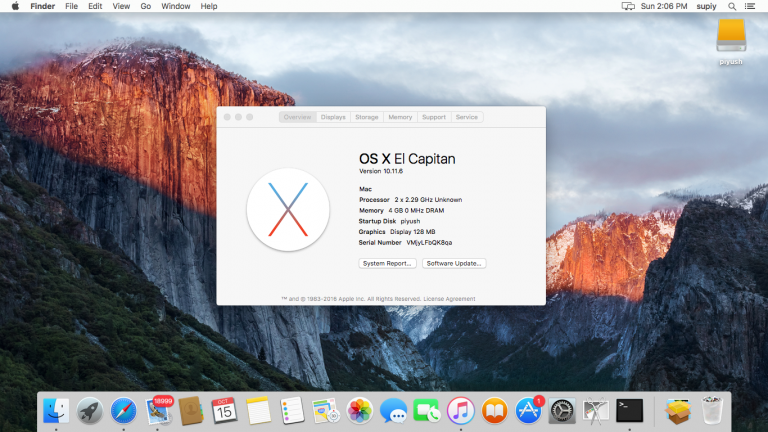
Task: Open the Trash in dock
Action: coord(711,410)
